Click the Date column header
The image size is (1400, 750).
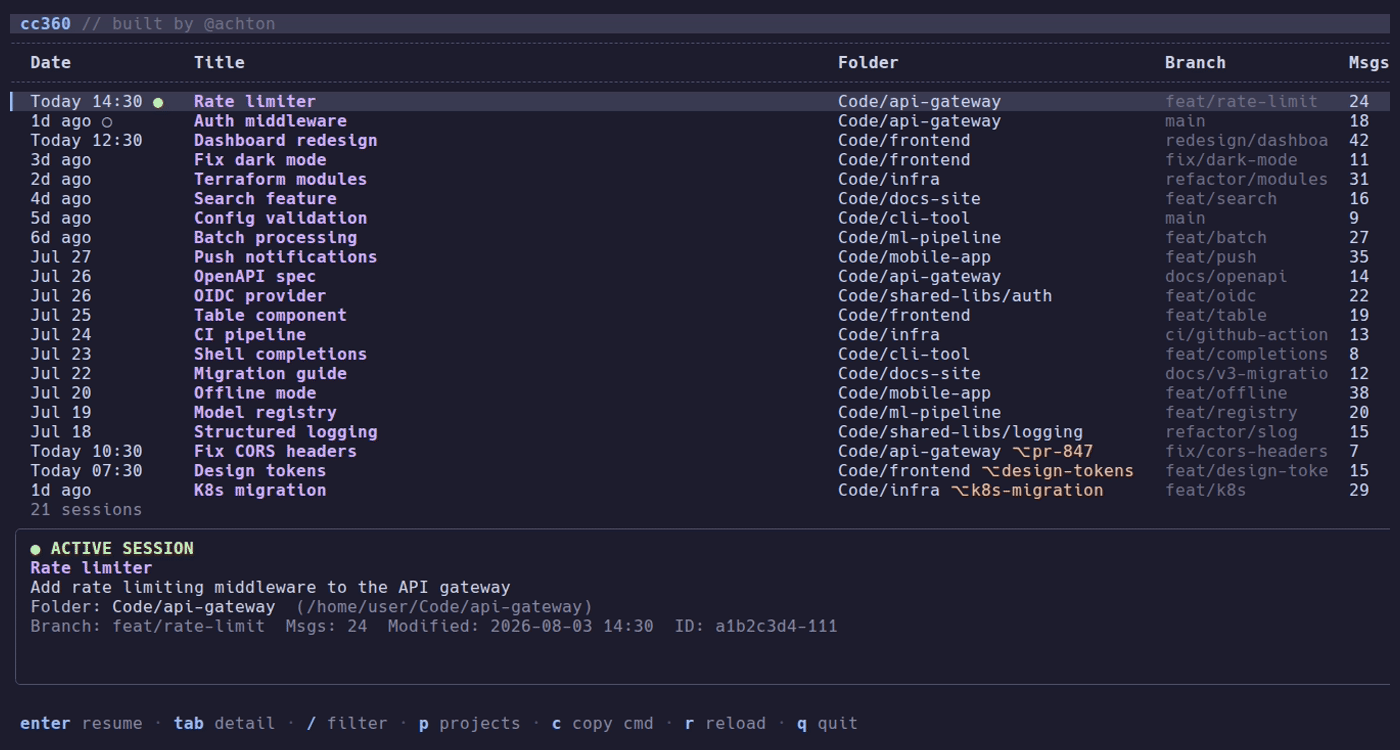click(51, 62)
